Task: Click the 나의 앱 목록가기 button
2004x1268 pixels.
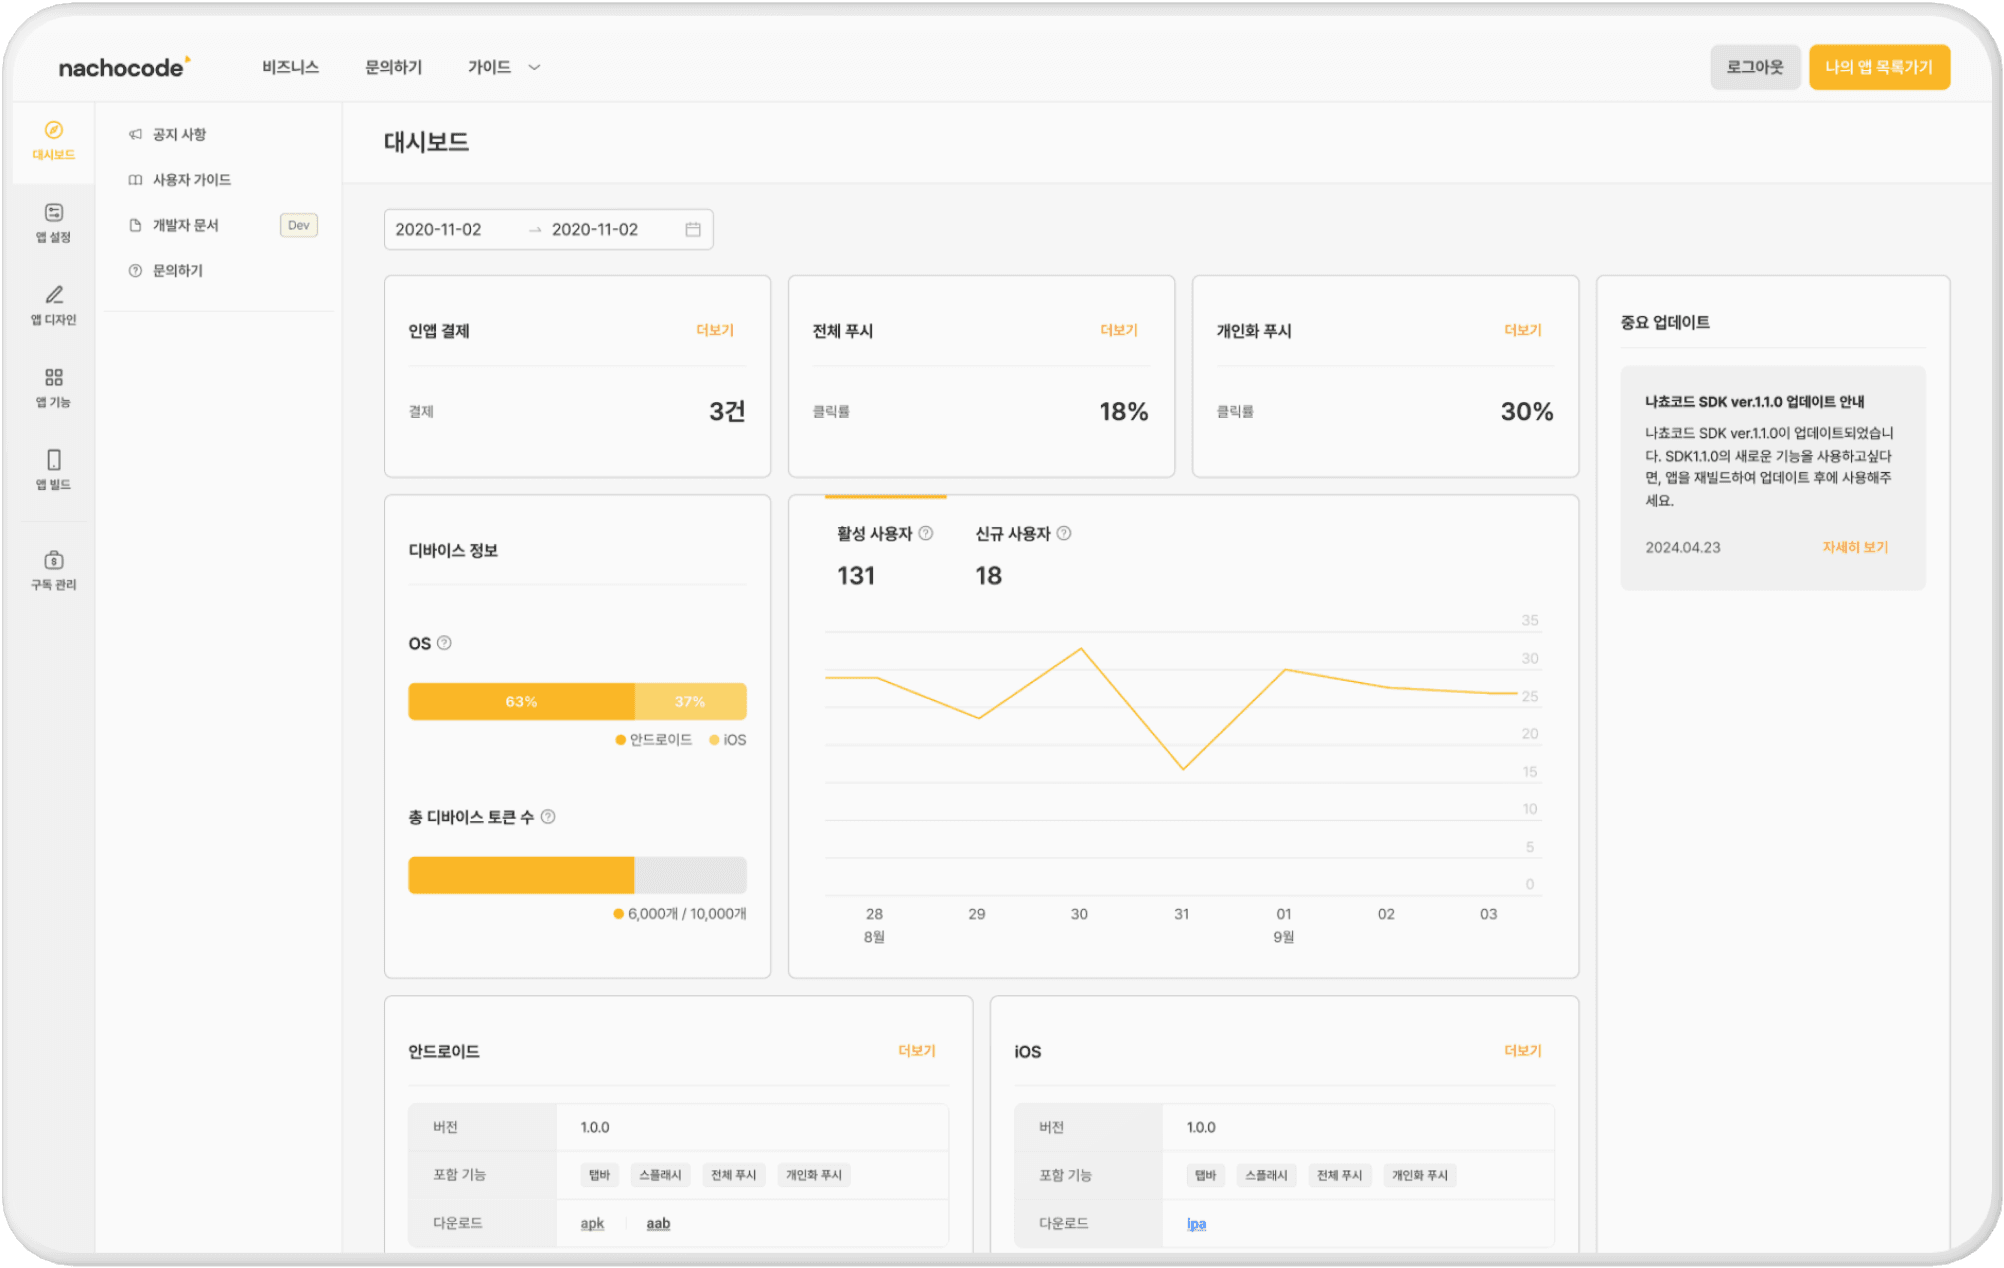Action: tap(1878, 67)
